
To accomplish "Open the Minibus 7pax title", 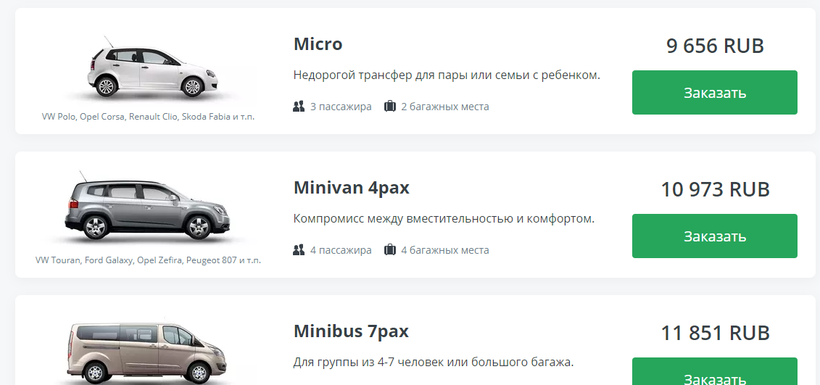I will pyautogui.click(x=351, y=332).
